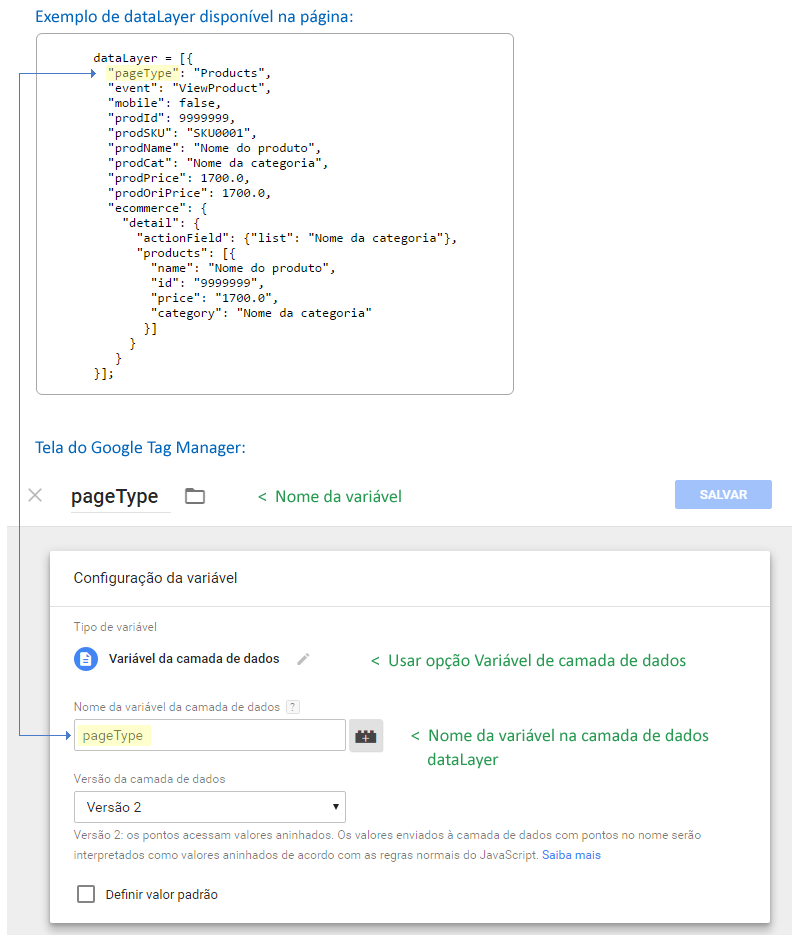Click the "price": "1700.0" code line
800x943 pixels.
click(215, 298)
